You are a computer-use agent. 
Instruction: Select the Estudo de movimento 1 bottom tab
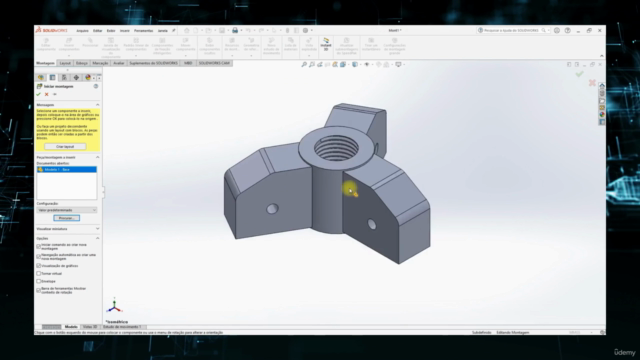[x=122, y=327]
